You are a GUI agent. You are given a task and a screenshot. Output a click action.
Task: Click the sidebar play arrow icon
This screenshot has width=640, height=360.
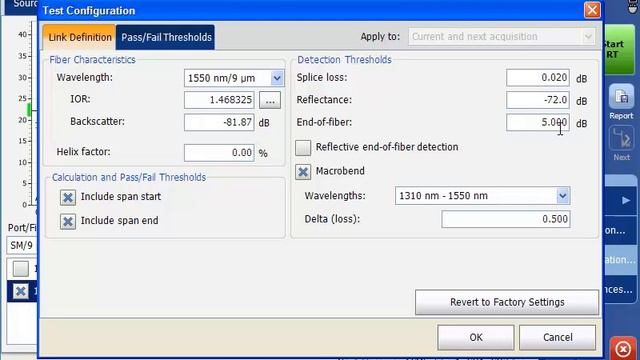point(626,200)
